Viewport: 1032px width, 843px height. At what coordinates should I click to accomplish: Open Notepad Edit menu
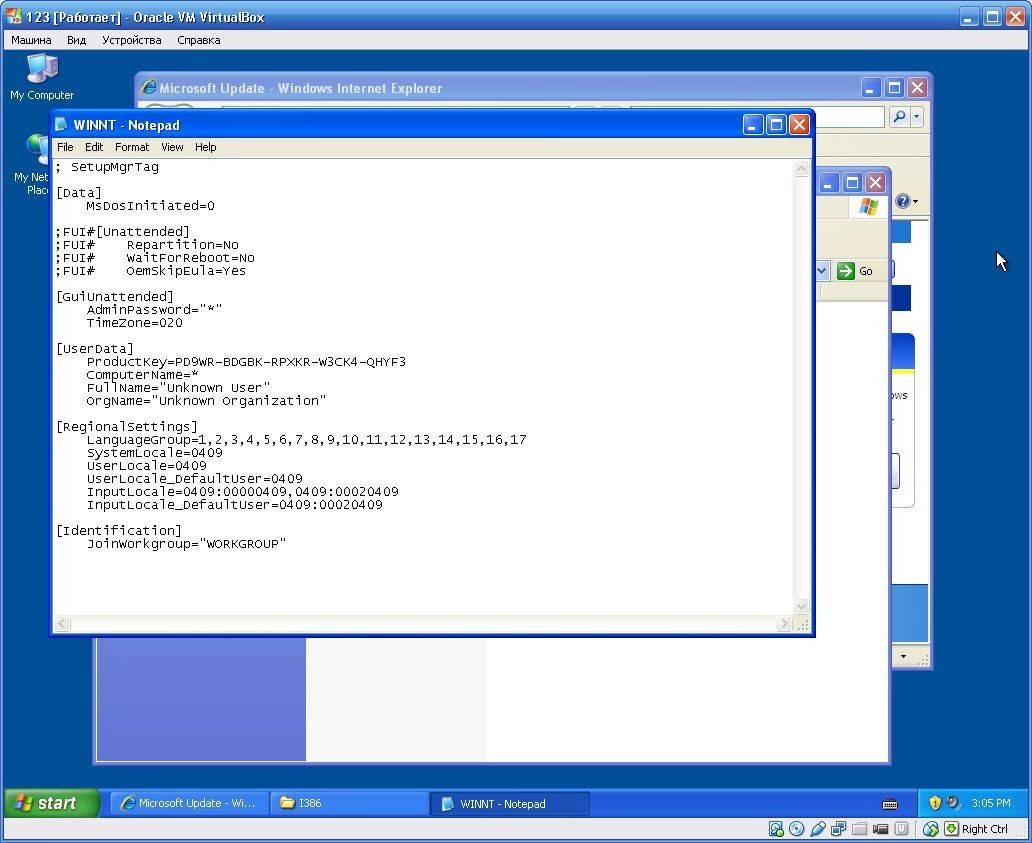click(94, 147)
